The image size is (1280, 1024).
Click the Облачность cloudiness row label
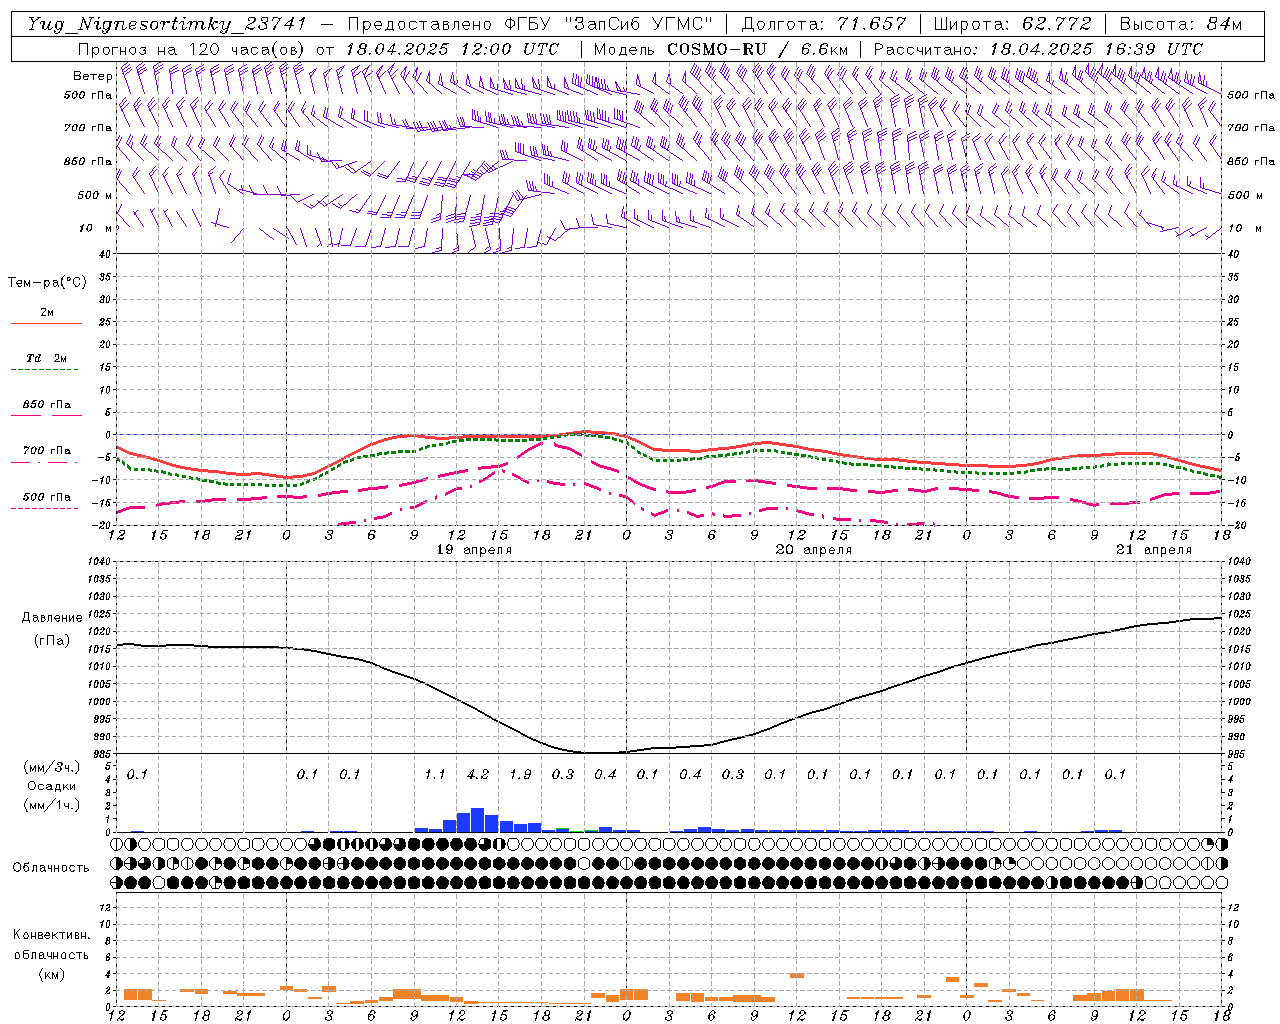[x=51, y=868]
